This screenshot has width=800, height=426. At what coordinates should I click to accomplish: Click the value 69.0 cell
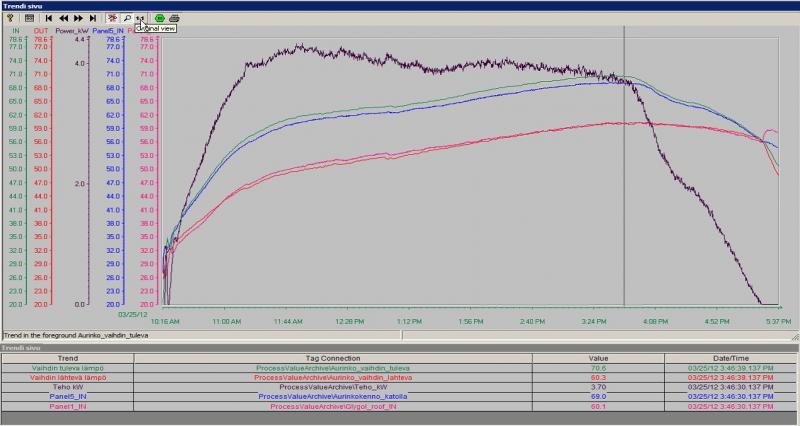(x=598, y=396)
